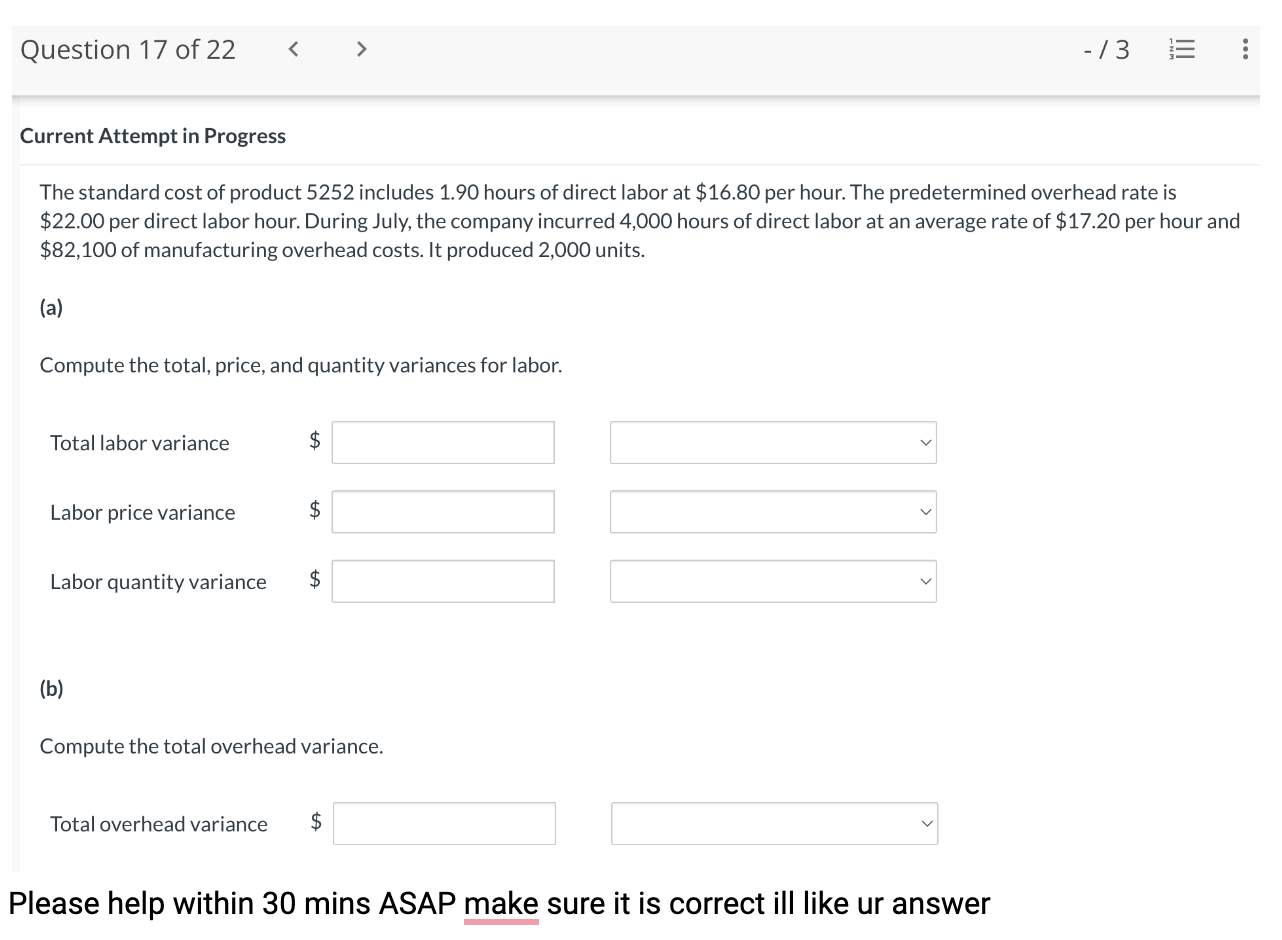The width and height of the screenshot is (1282, 940).
Task: Click the numbered list navigation icon
Action: 1182,48
